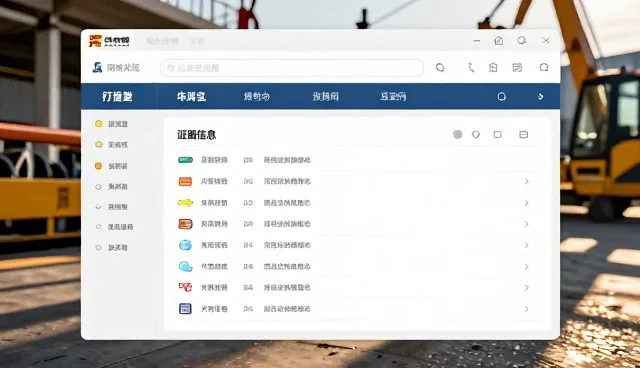Image resolution: width=640 pixels, height=368 pixels.
Task: Click the circle icon in the blue navigation bar
Action: [502, 97]
